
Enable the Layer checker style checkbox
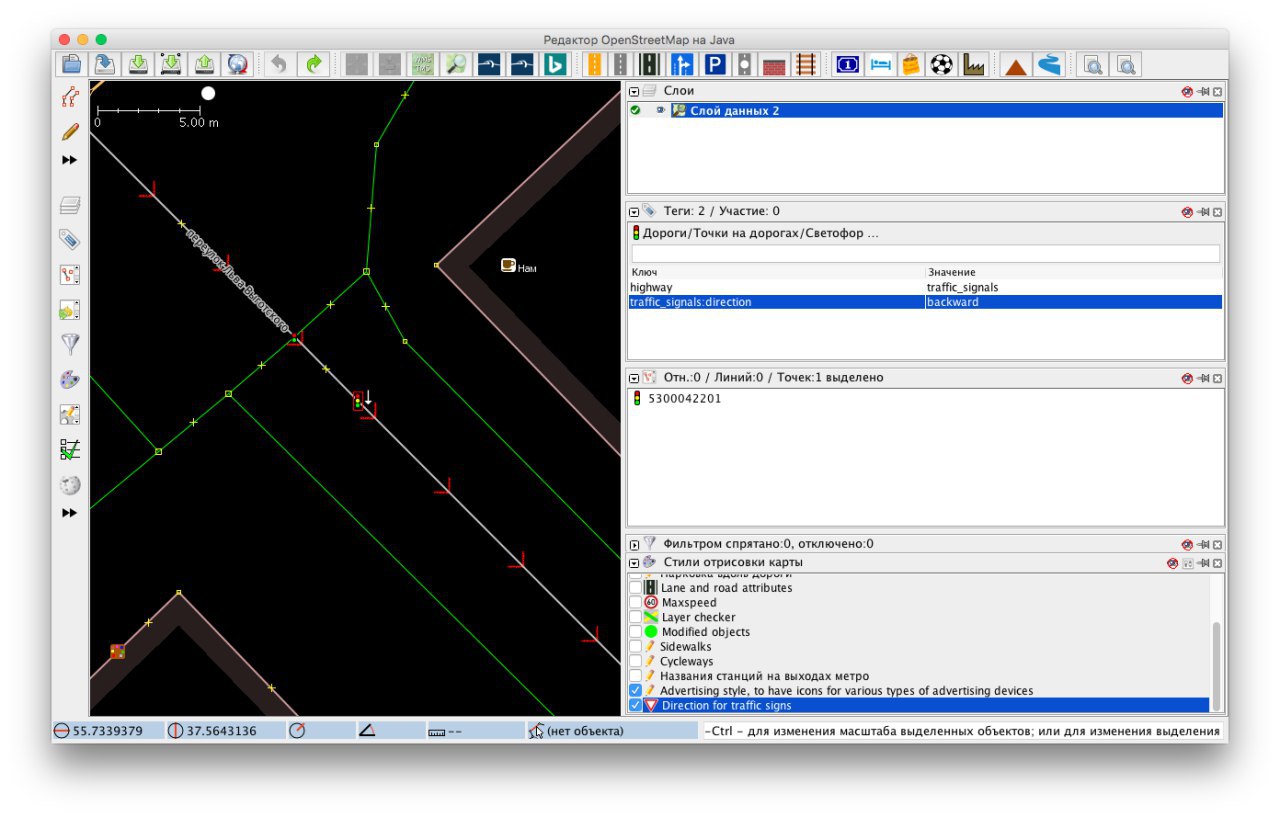[636, 617]
